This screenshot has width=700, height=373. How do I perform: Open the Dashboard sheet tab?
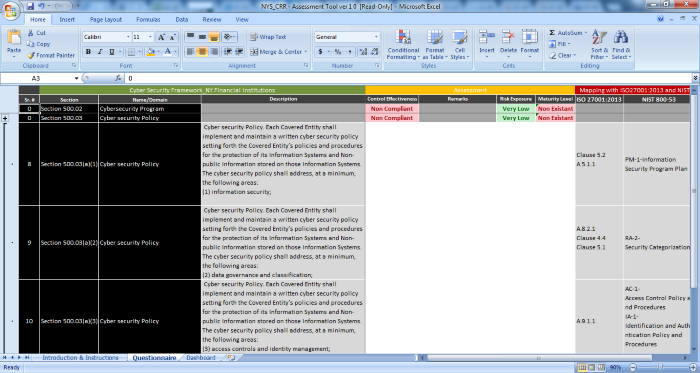pyautogui.click(x=201, y=358)
